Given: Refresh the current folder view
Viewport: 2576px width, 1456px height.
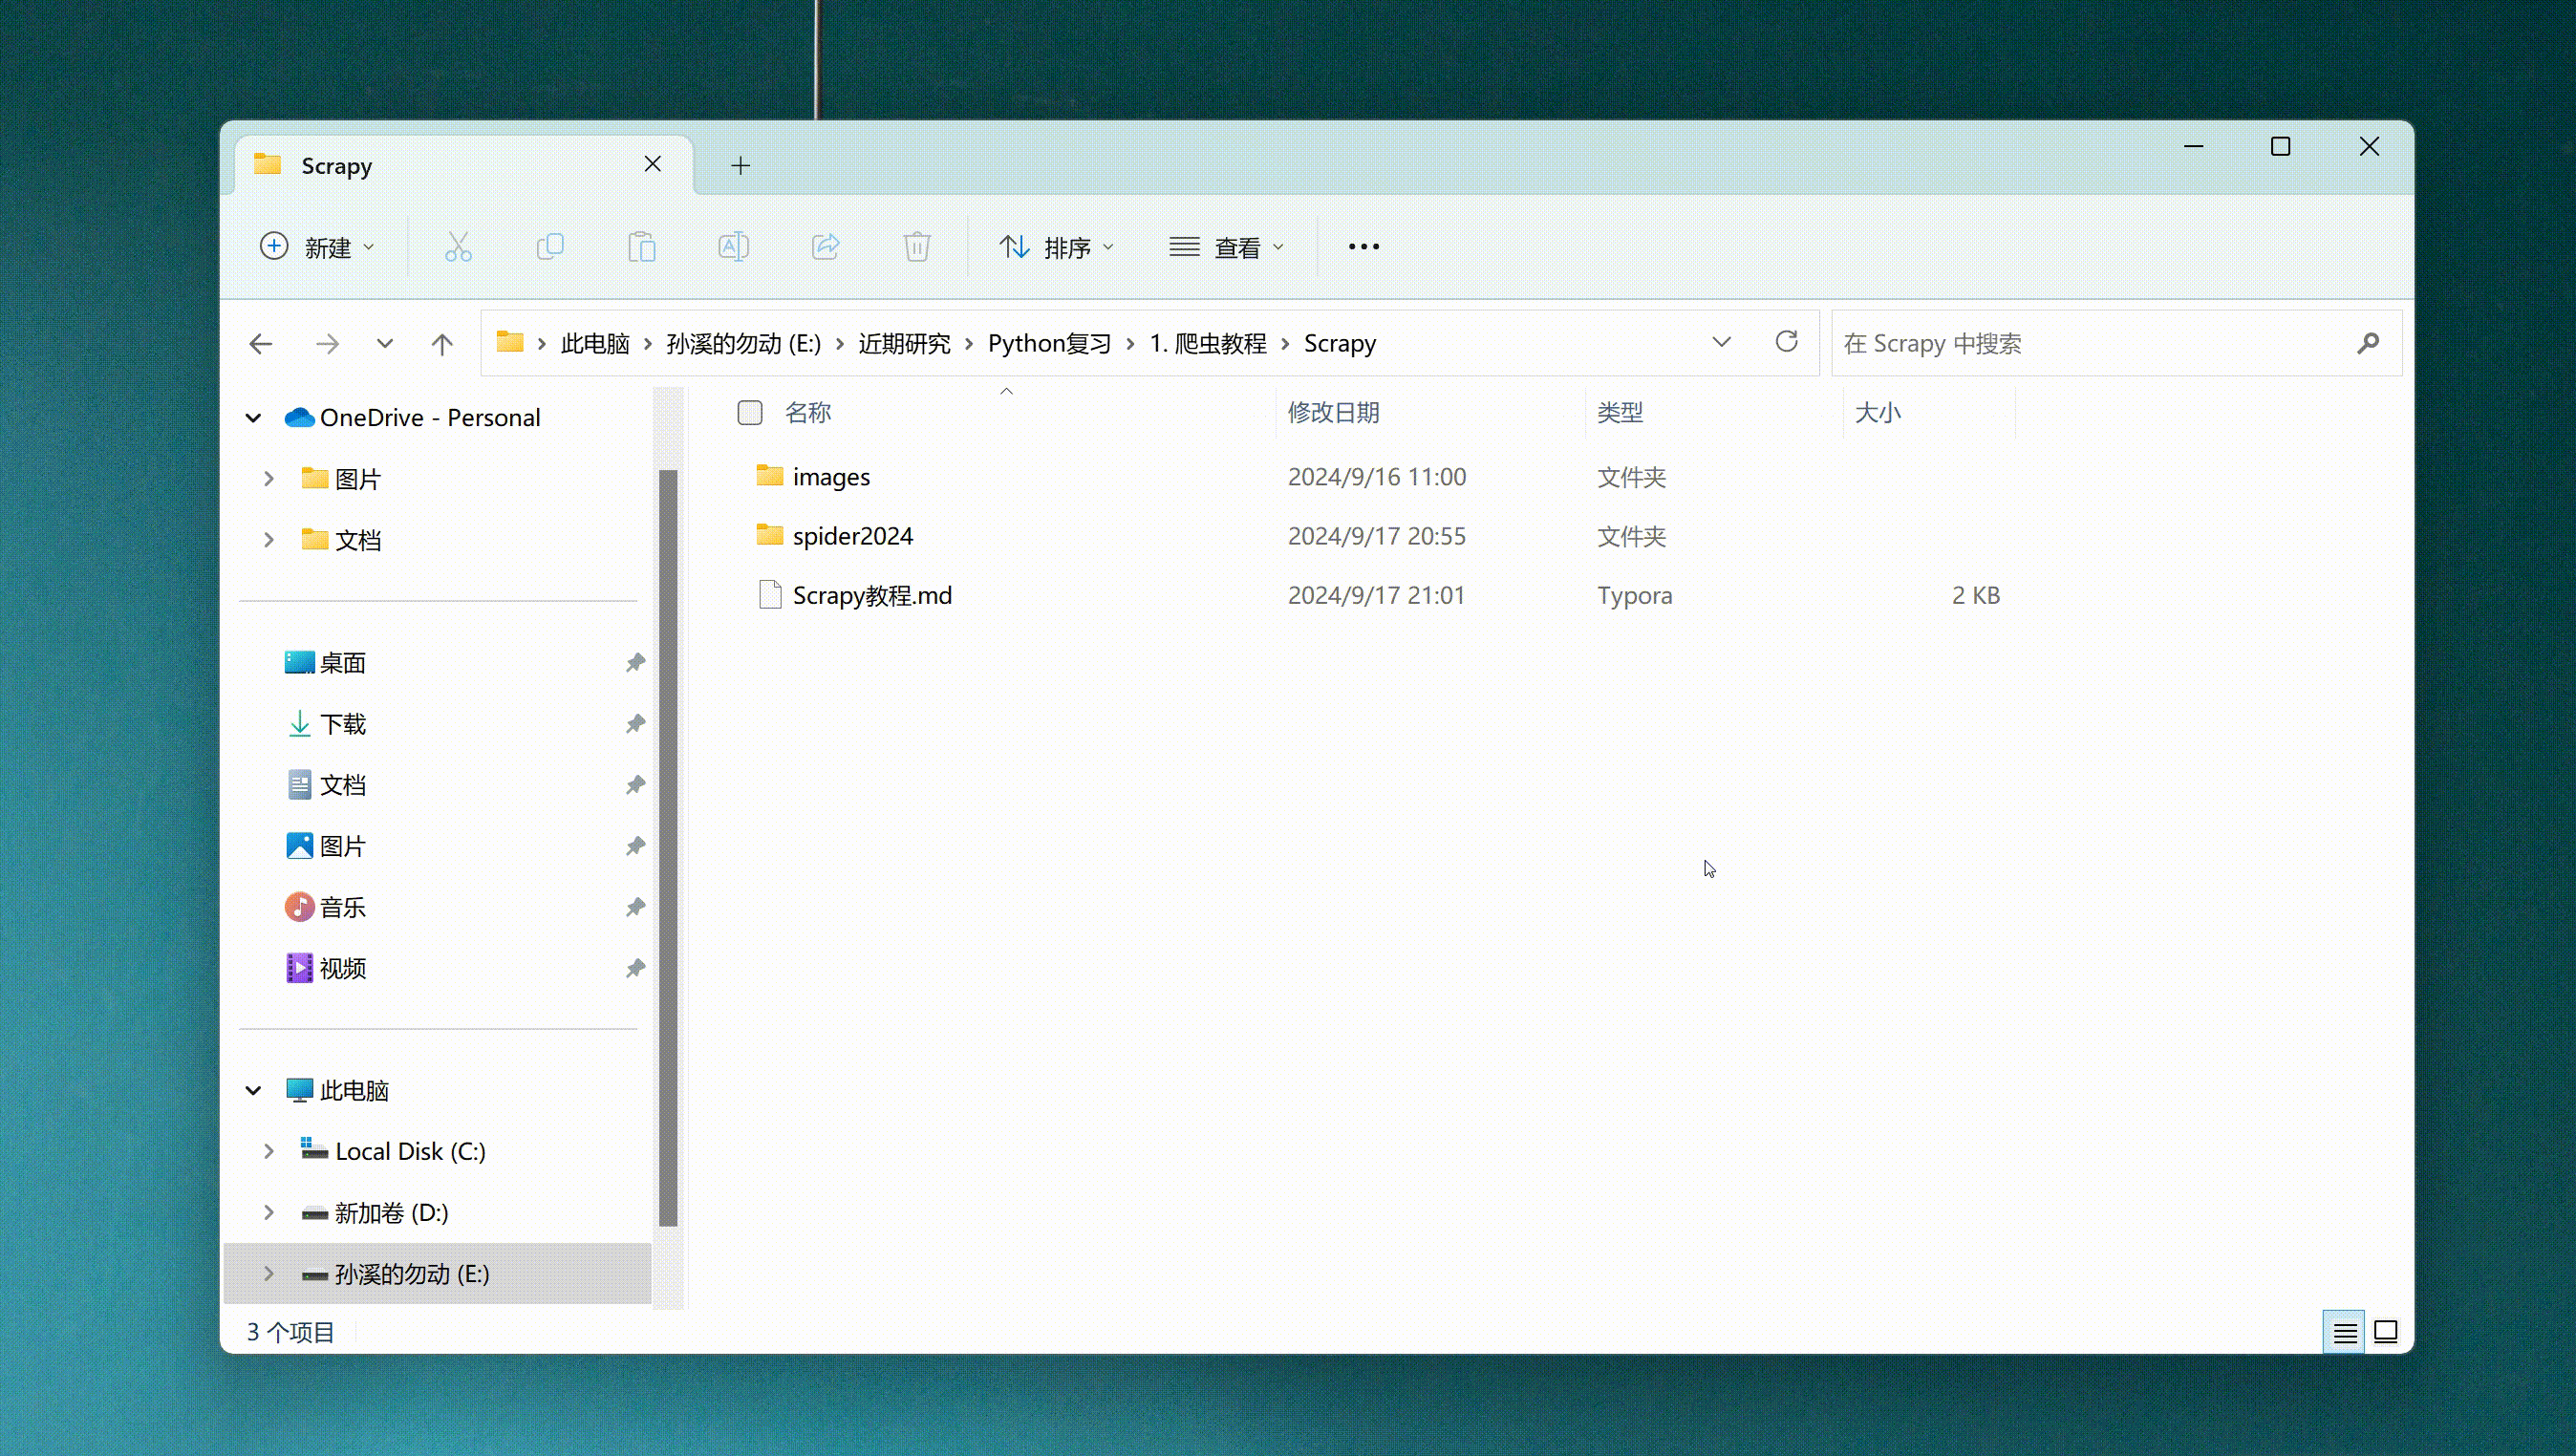Looking at the screenshot, I should coord(1786,343).
